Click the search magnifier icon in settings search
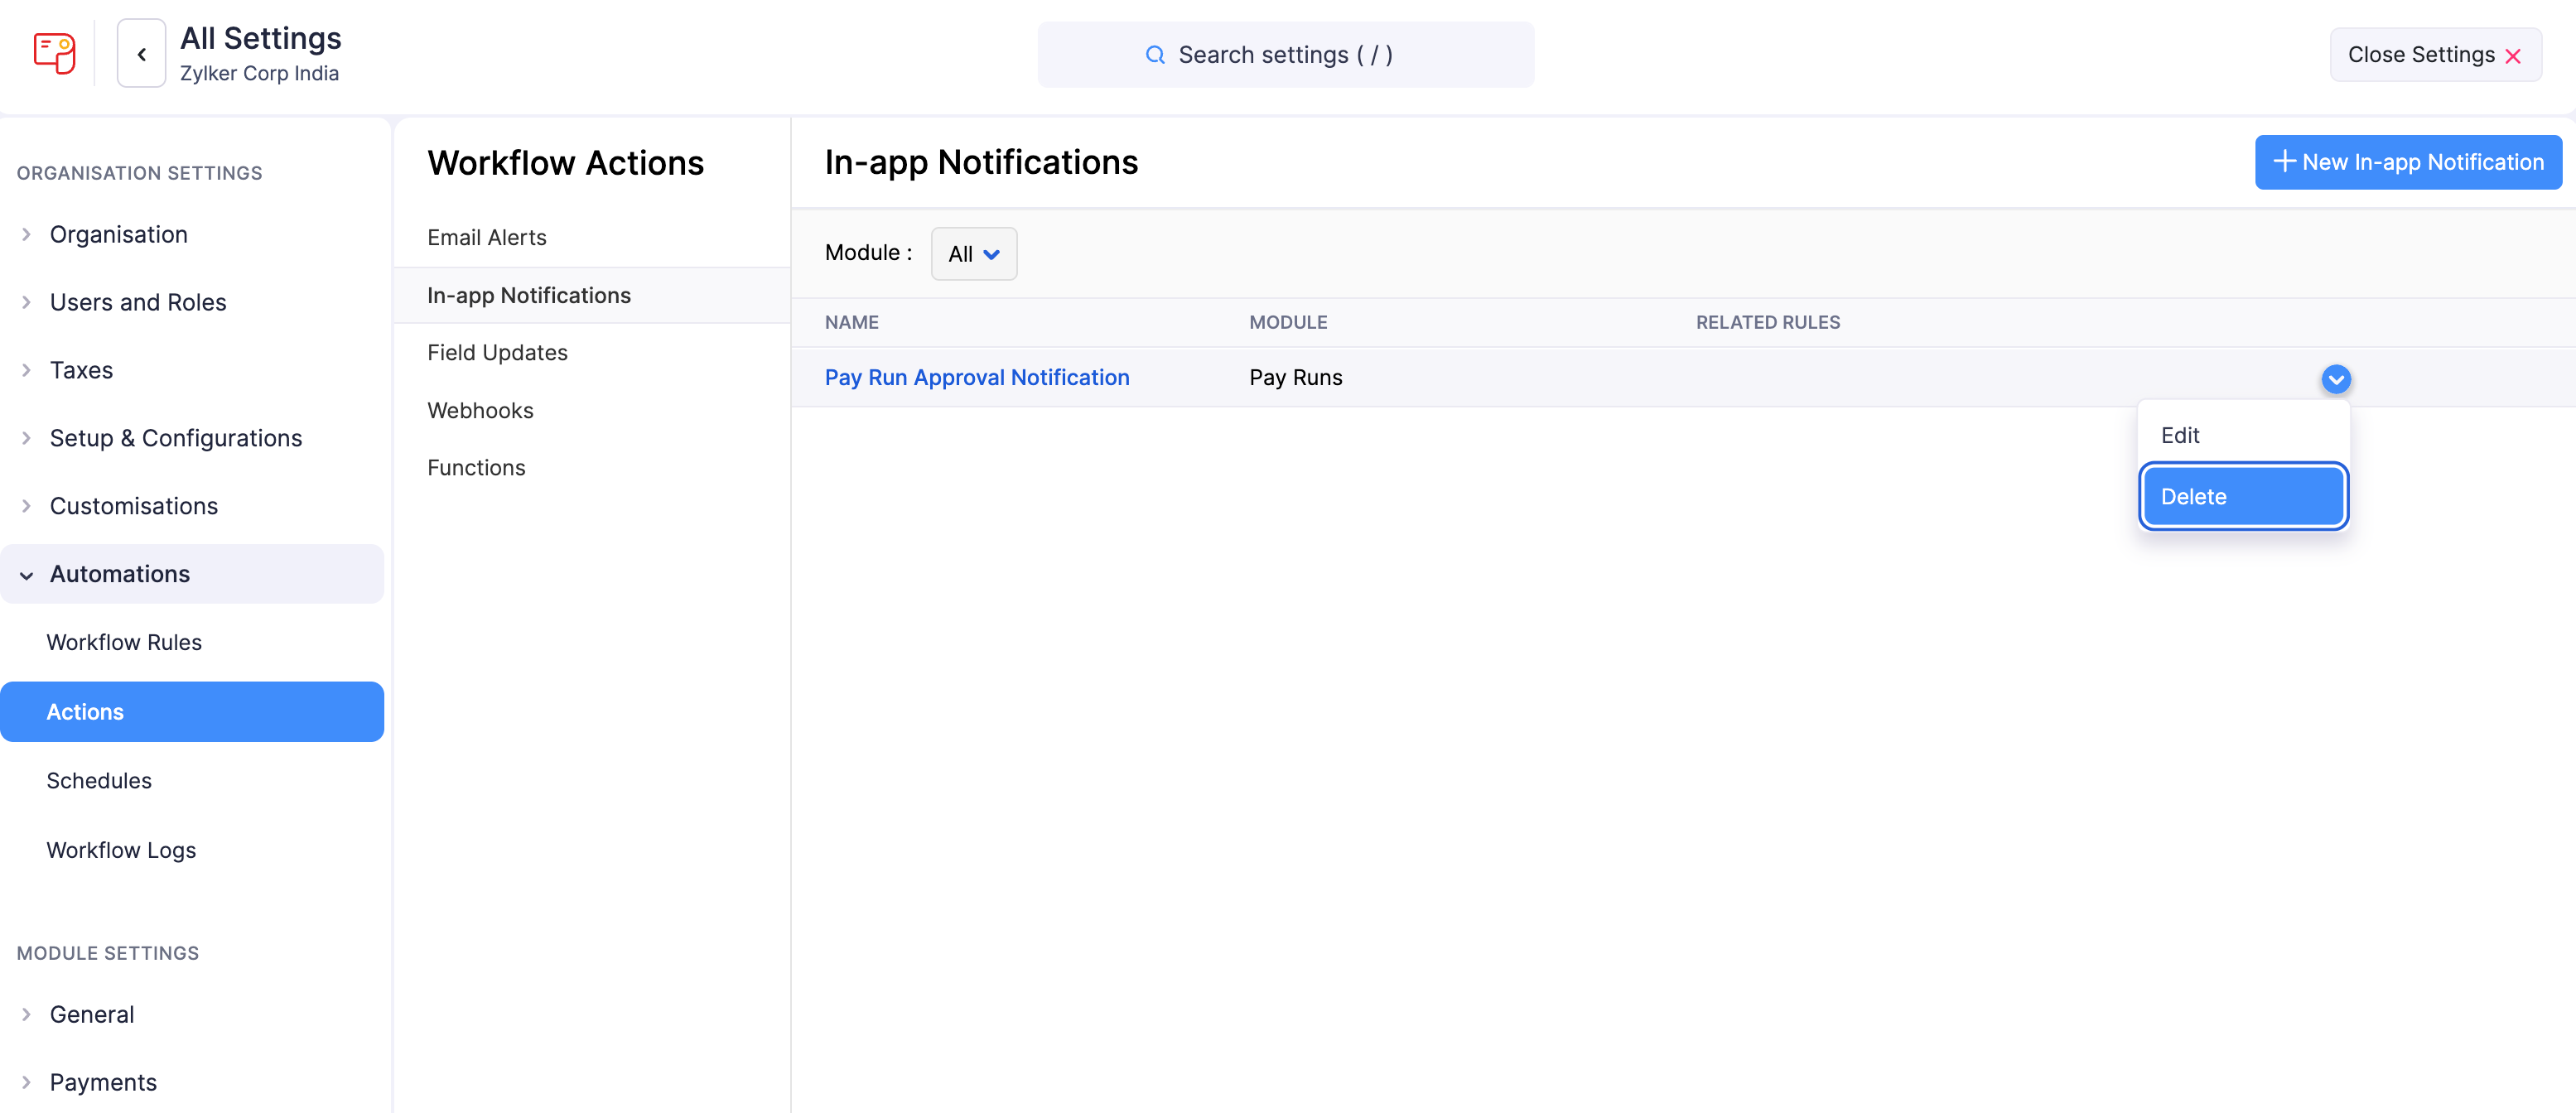 [1155, 55]
